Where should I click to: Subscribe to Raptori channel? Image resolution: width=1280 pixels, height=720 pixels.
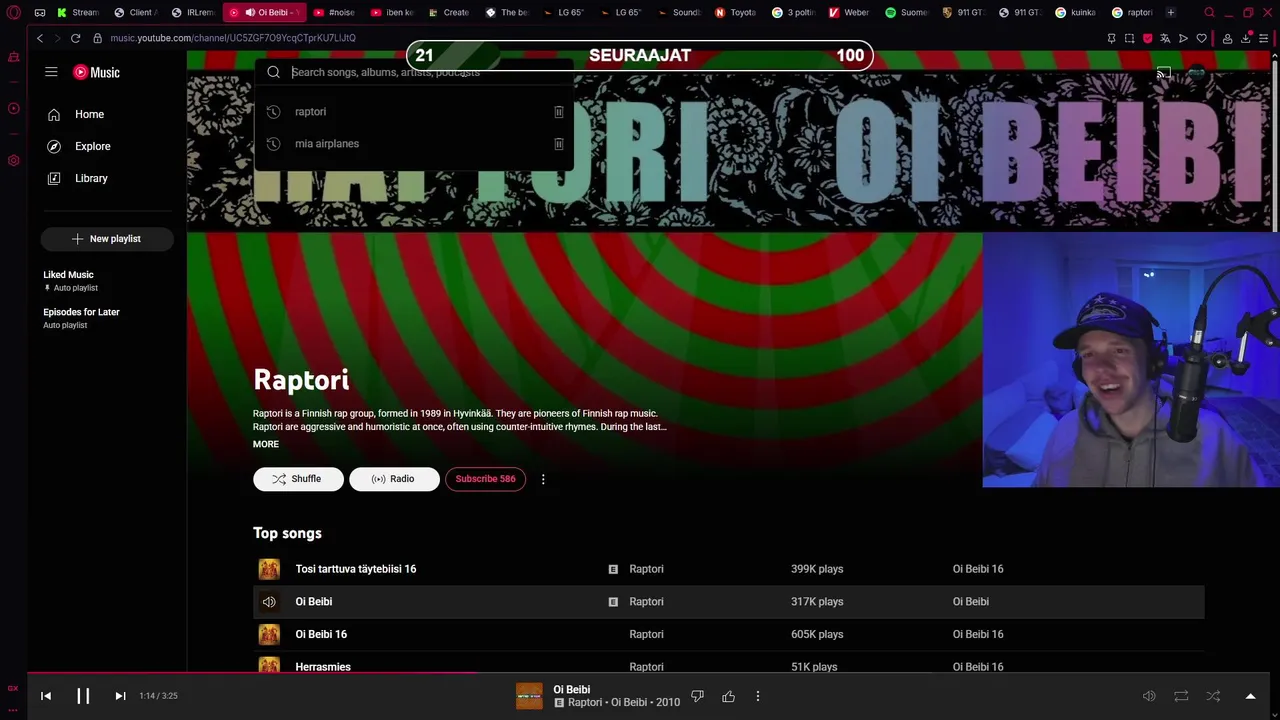[x=485, y=479]
